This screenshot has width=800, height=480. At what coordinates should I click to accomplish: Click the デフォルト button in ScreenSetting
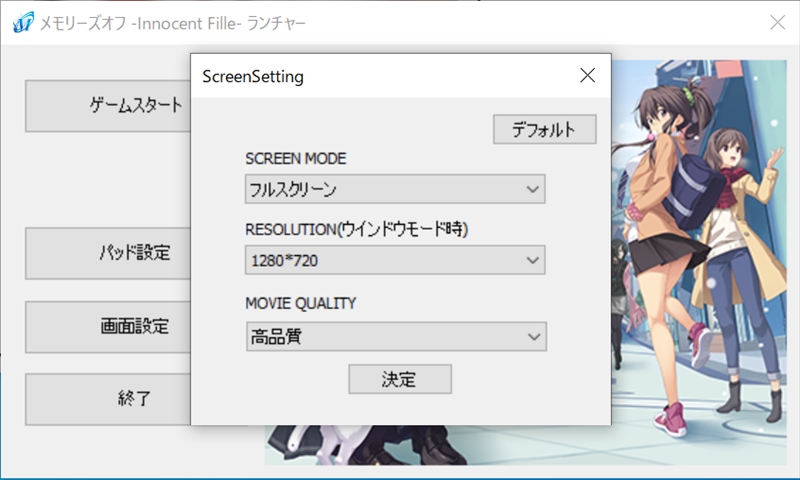pos(544,129)
